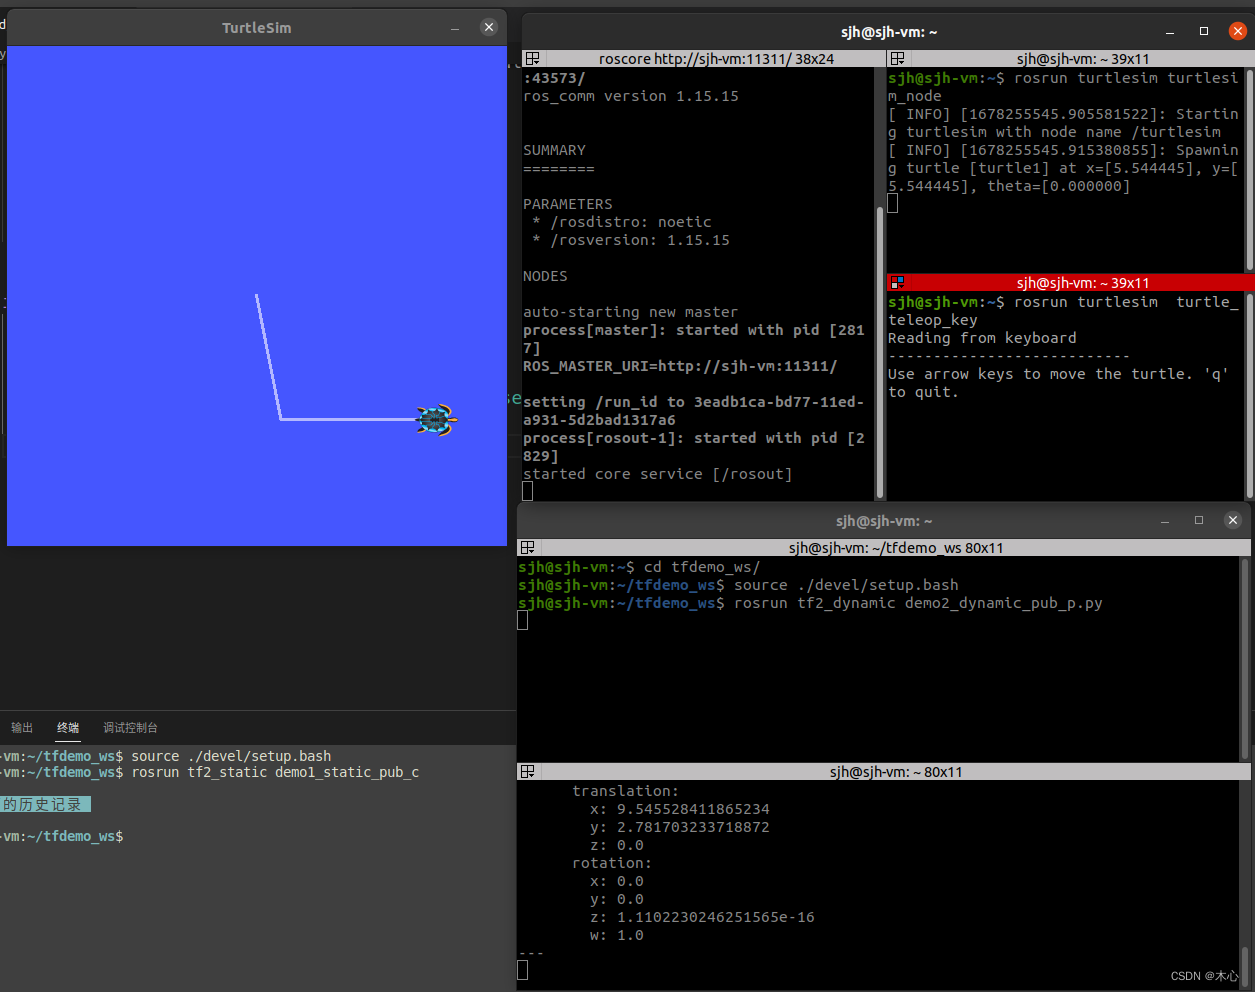Click the 'translation:' label in terminal output
The image size is (1255, 992).
pos(625,791)
